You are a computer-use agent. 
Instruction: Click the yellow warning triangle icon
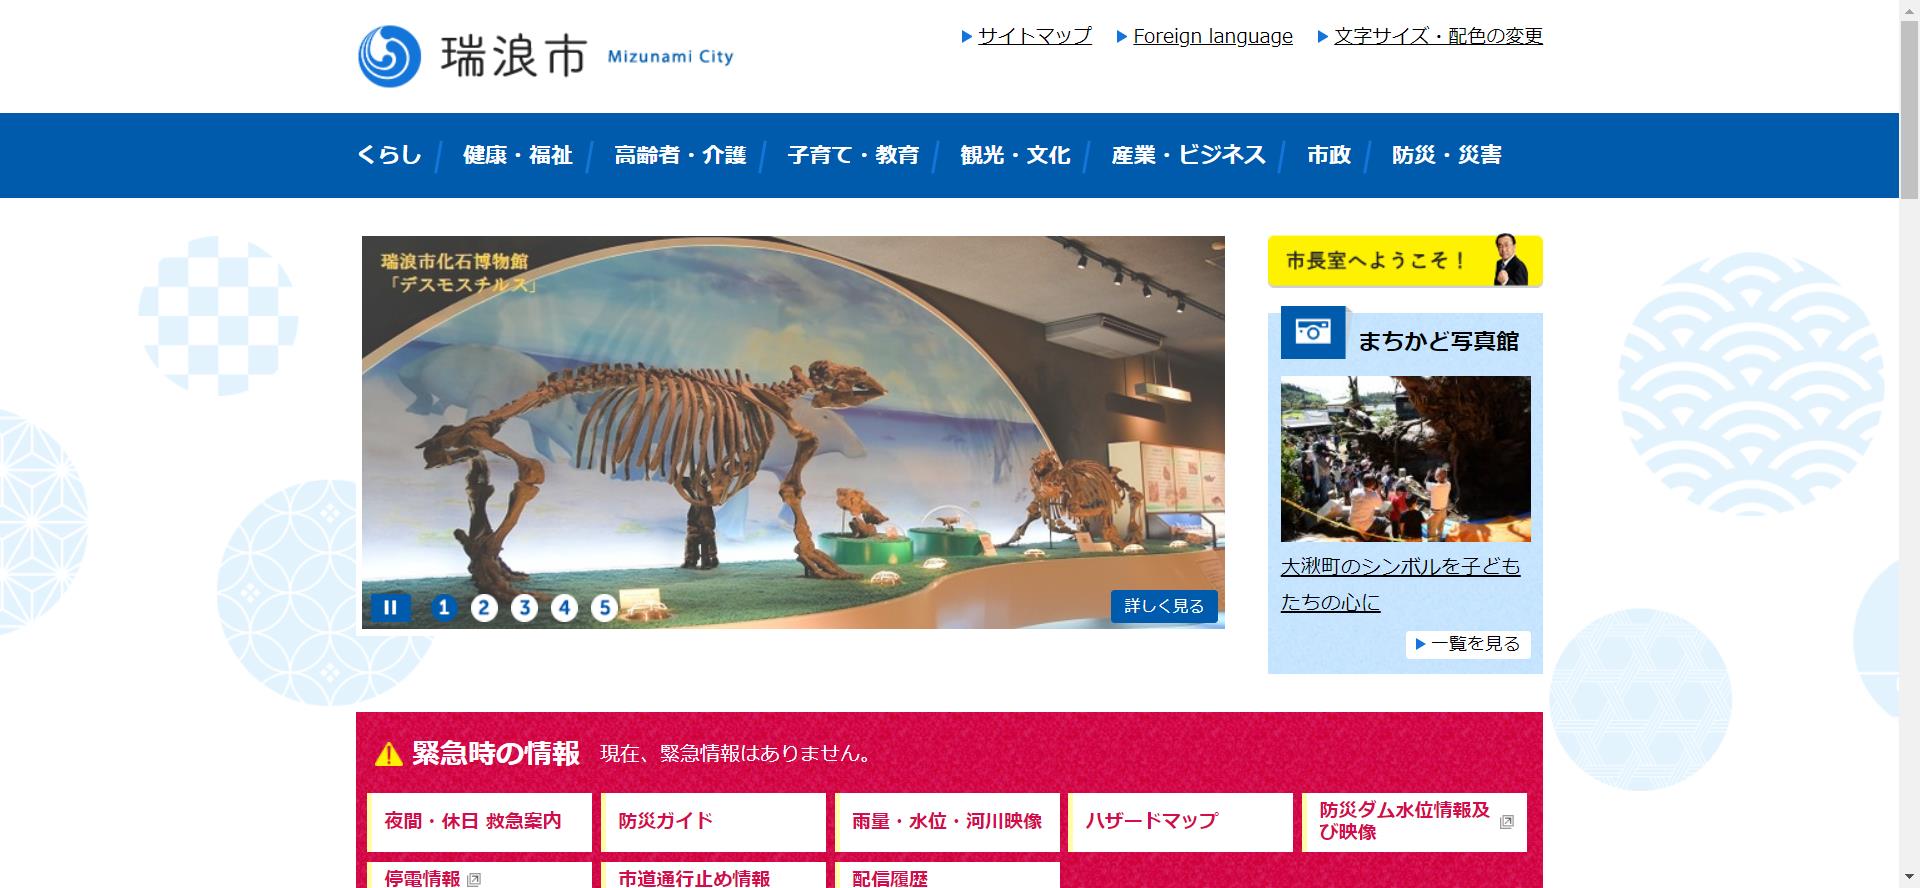click(388, 754)
